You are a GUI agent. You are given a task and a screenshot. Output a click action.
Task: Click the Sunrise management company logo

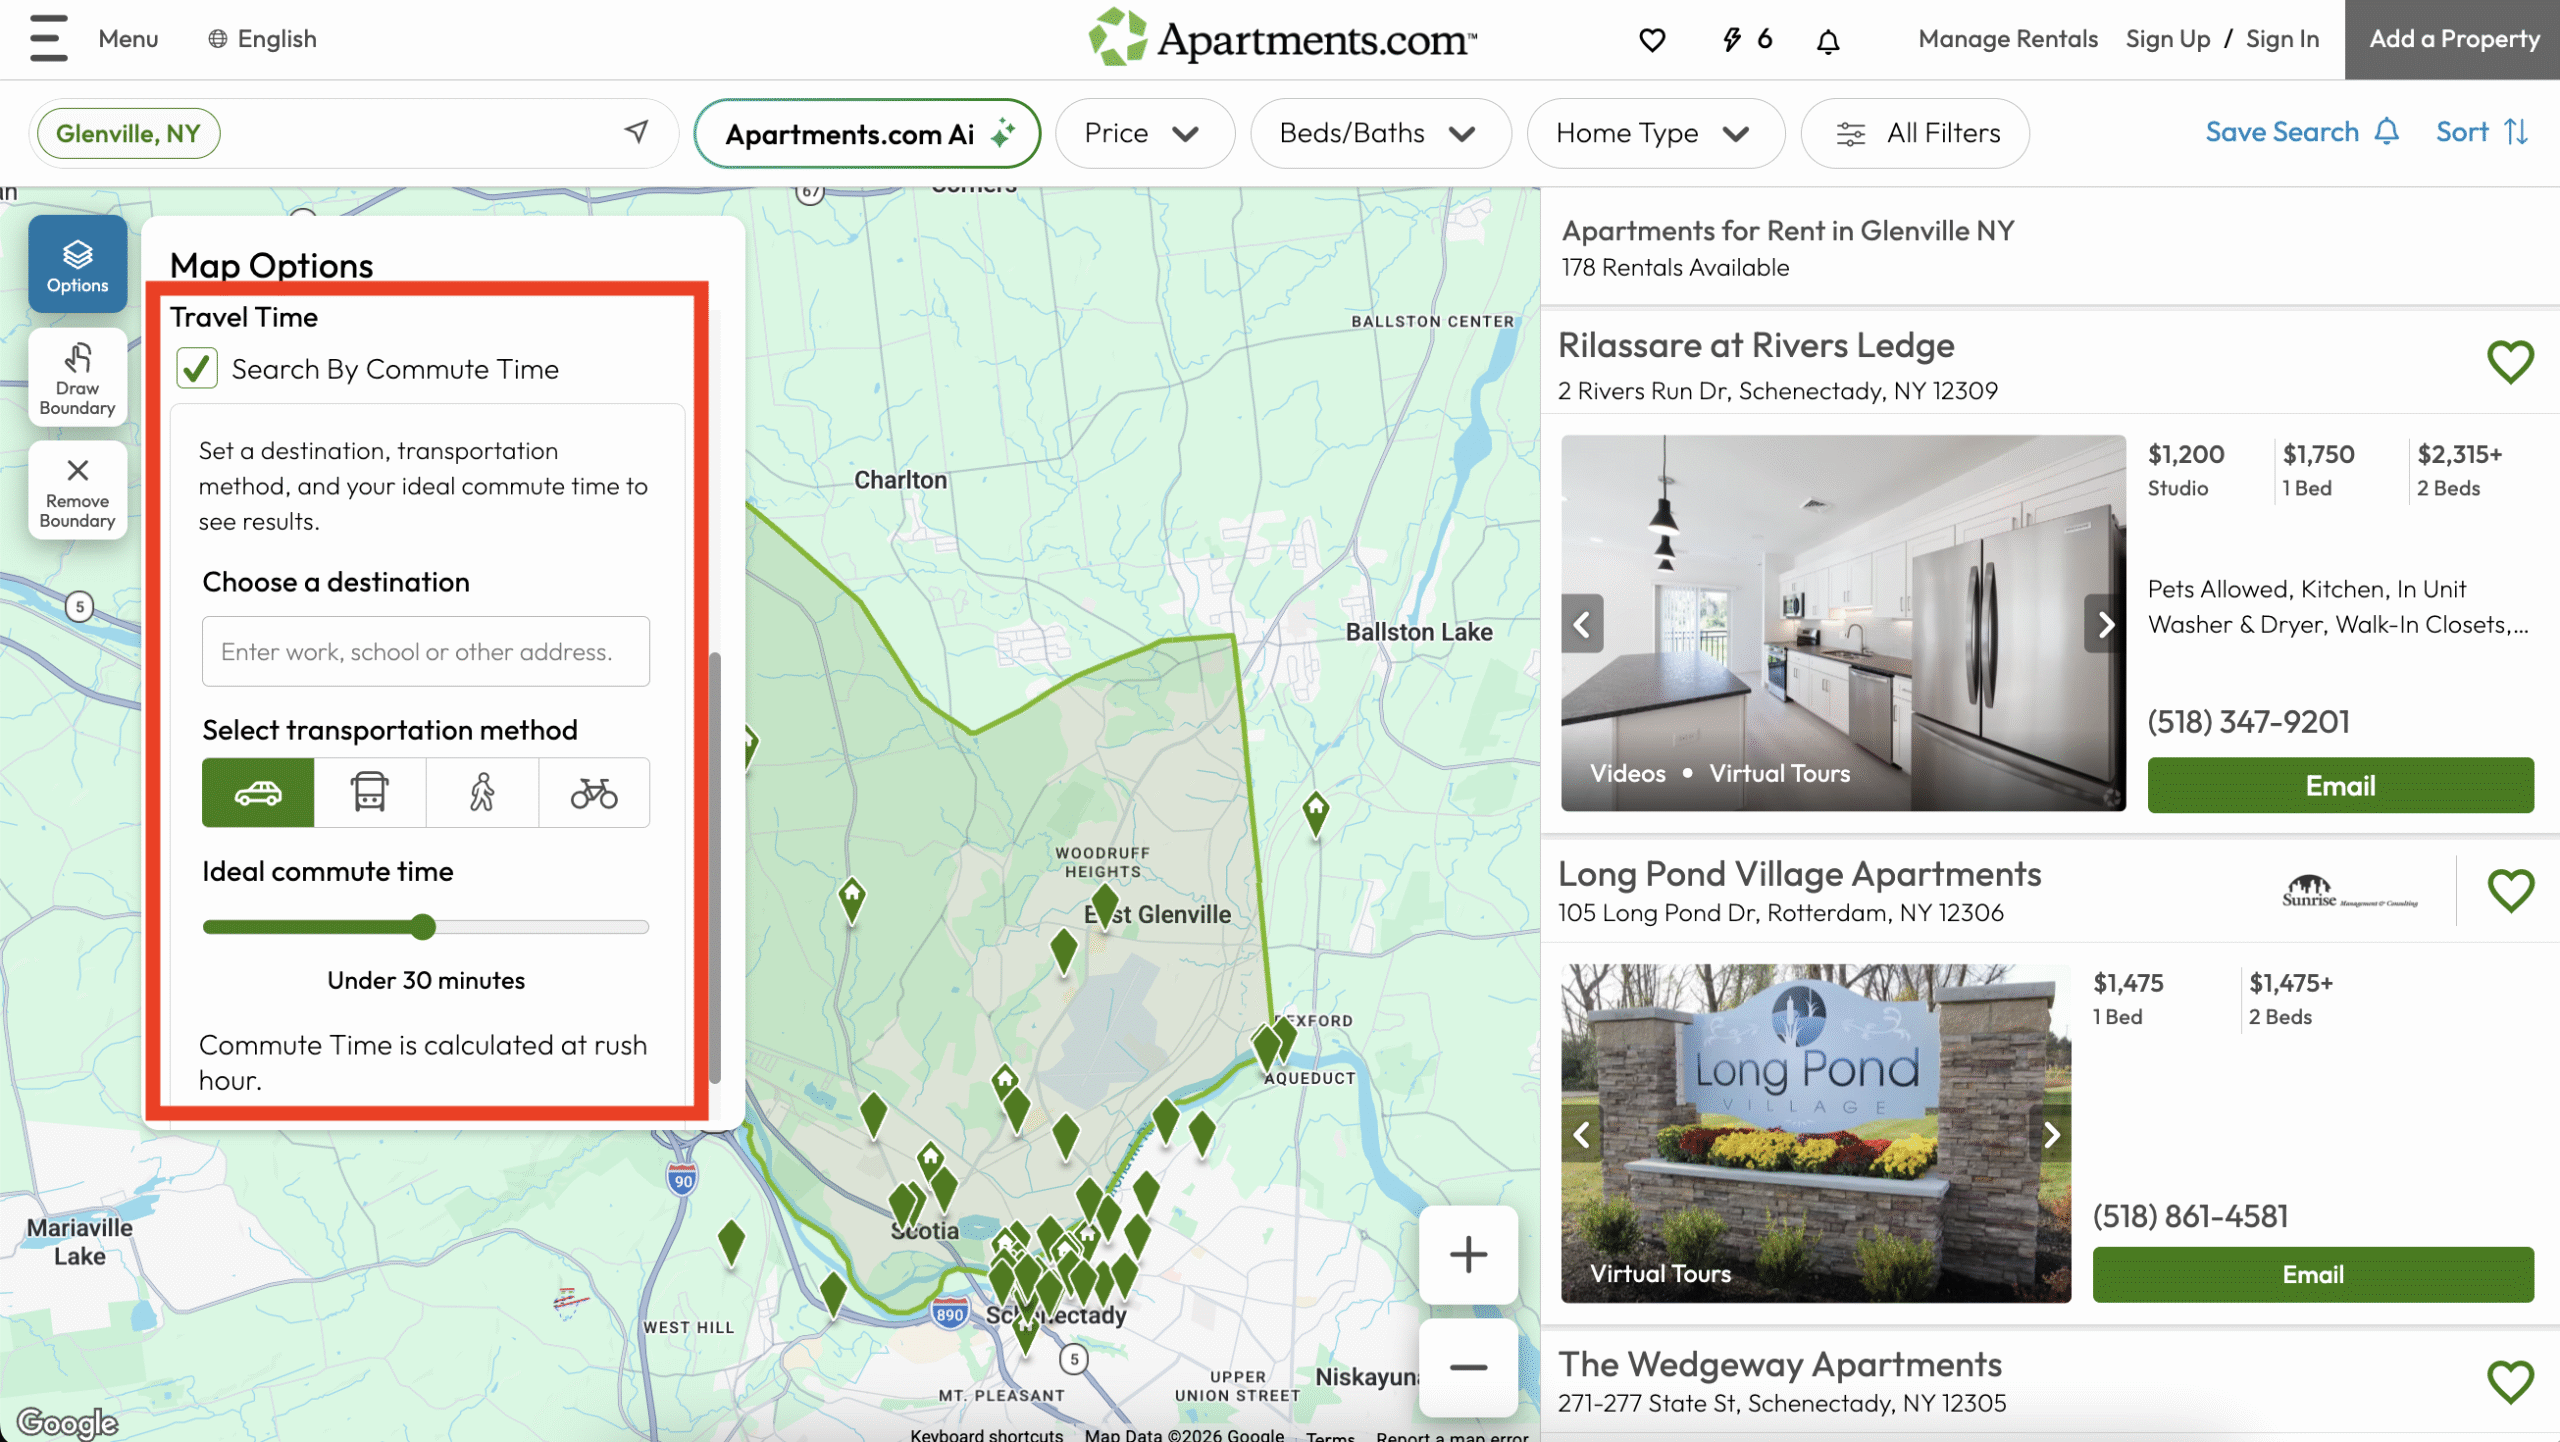[x=2349, y=890]
